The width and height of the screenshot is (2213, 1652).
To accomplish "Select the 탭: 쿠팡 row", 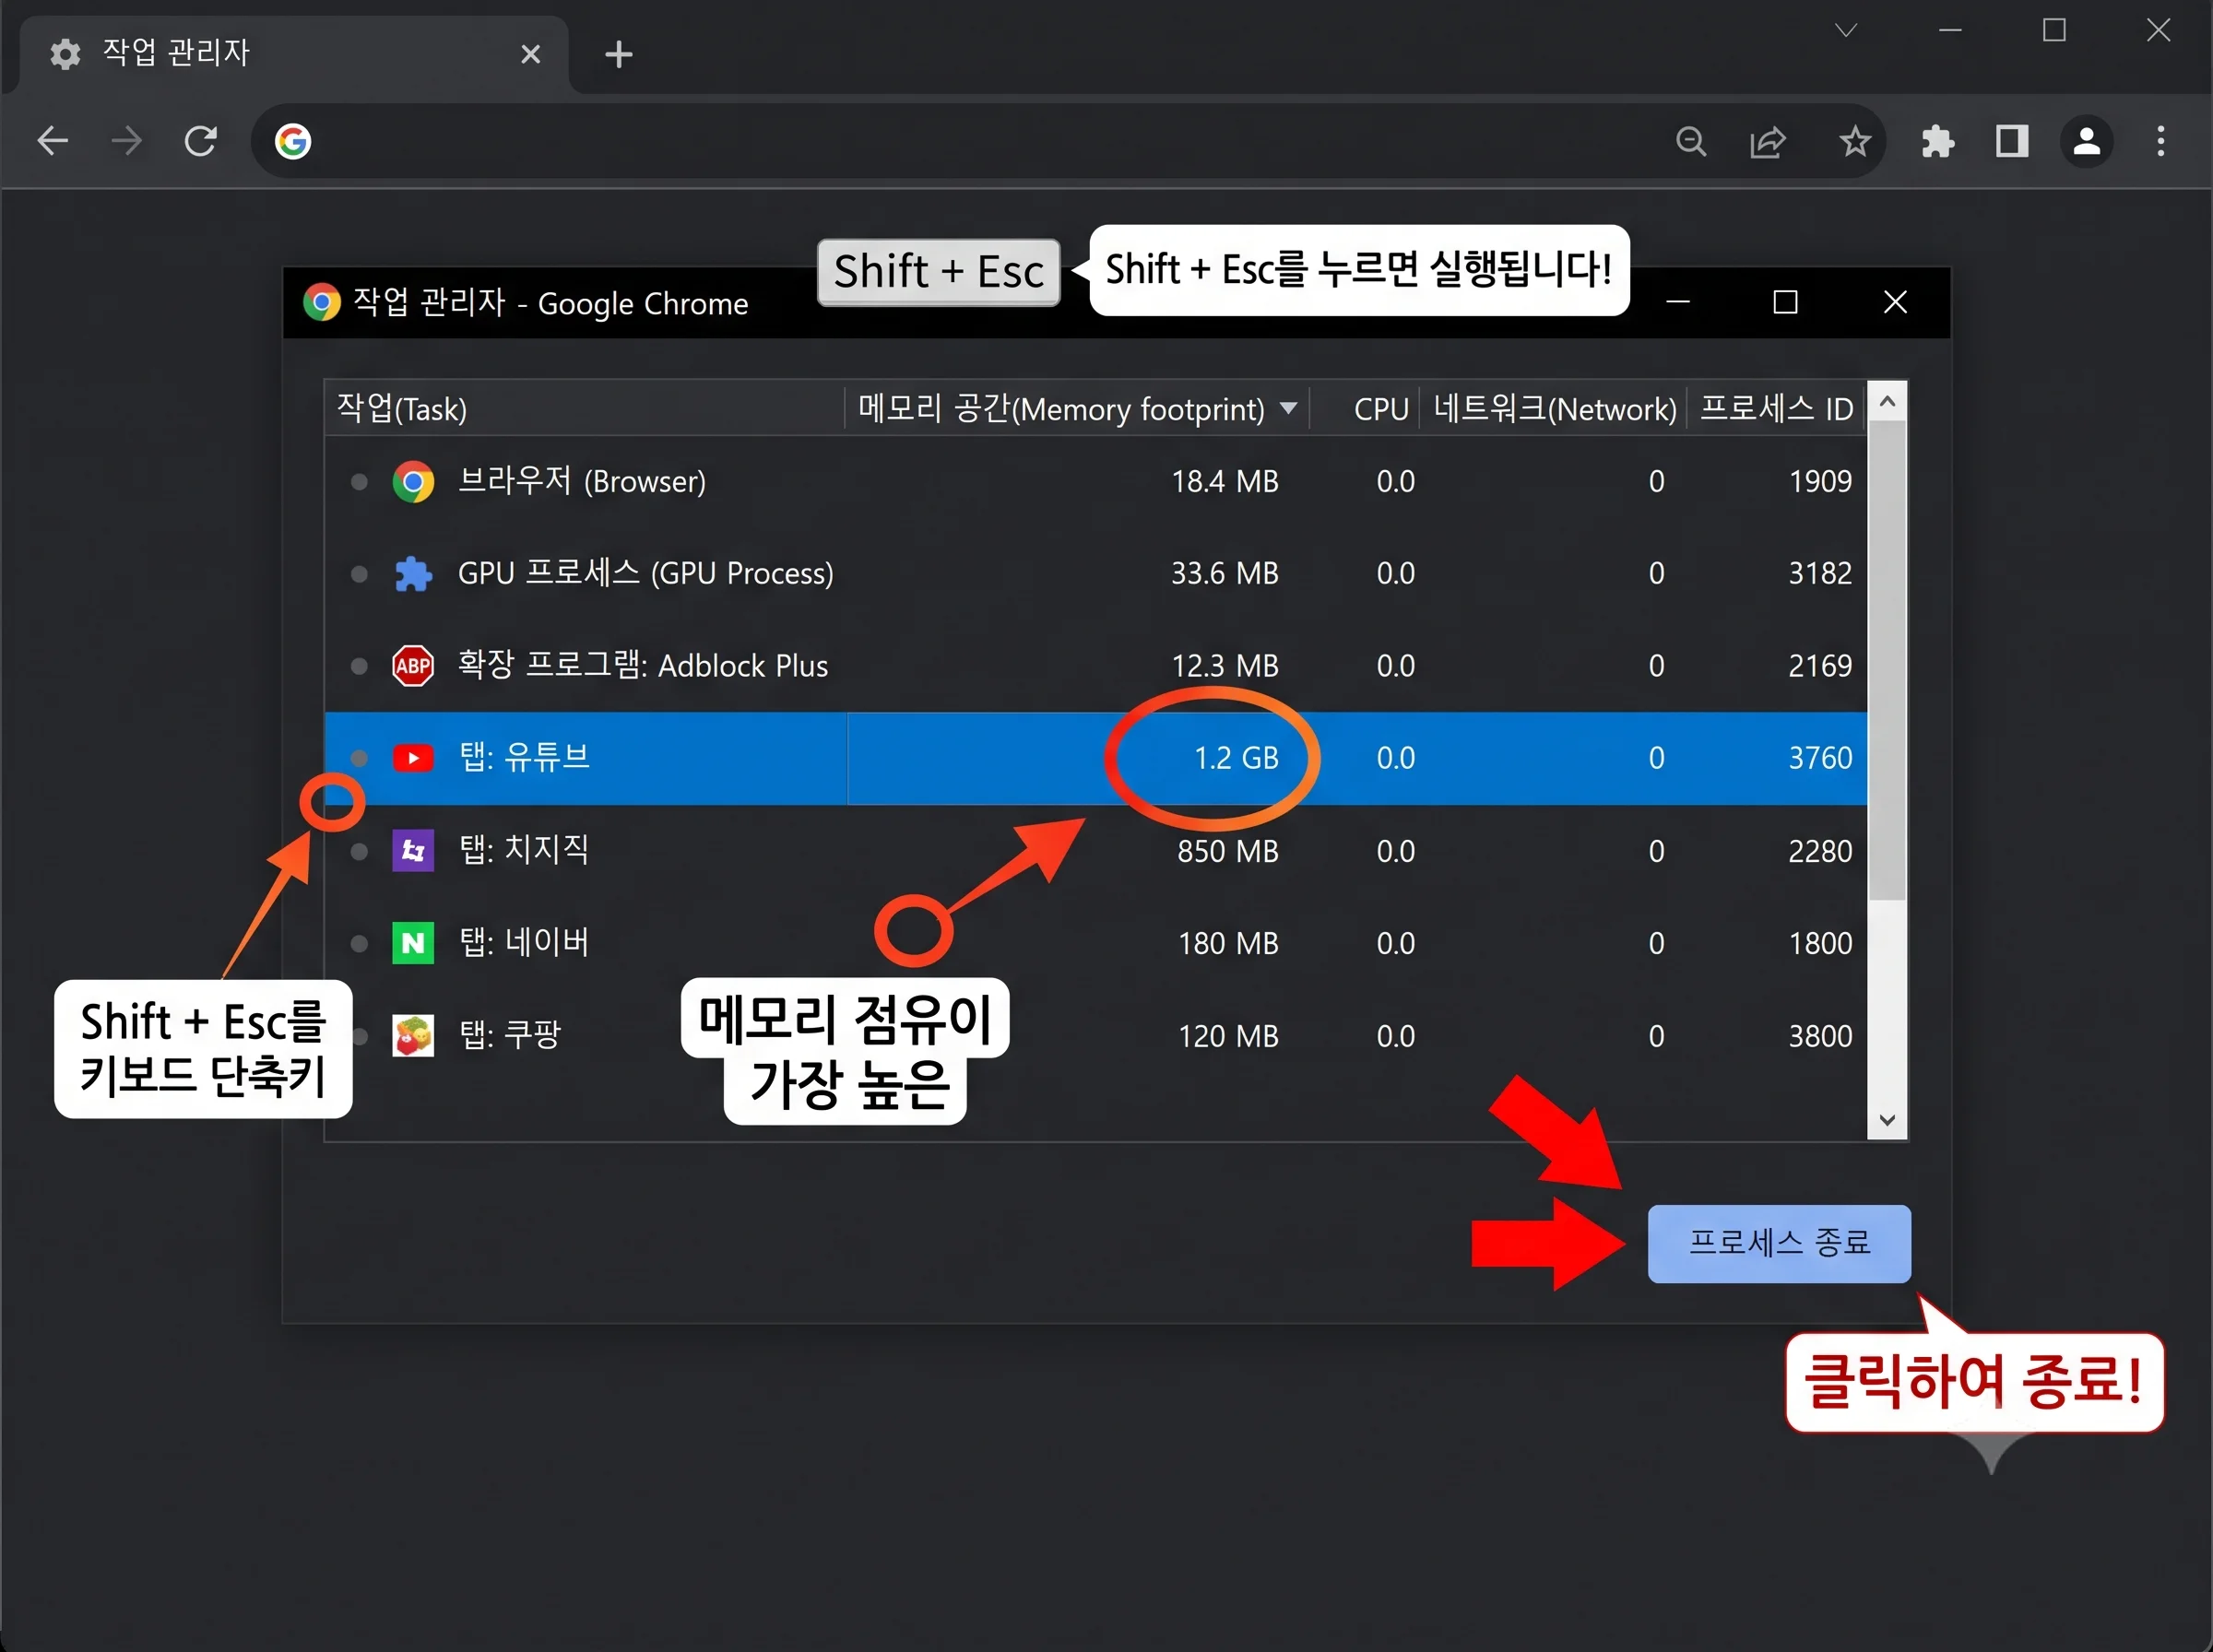I will tap(1096, 1036).
